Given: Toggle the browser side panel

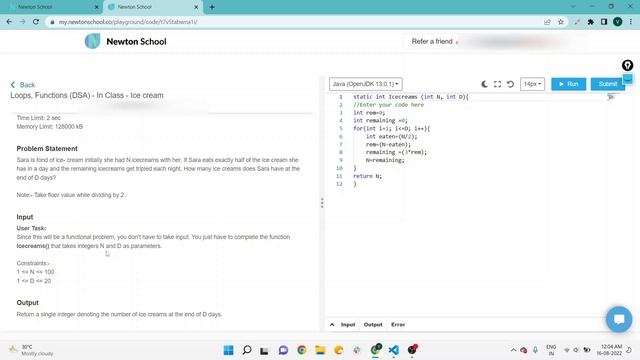Looking at the screenshot, I should (604, 22).
